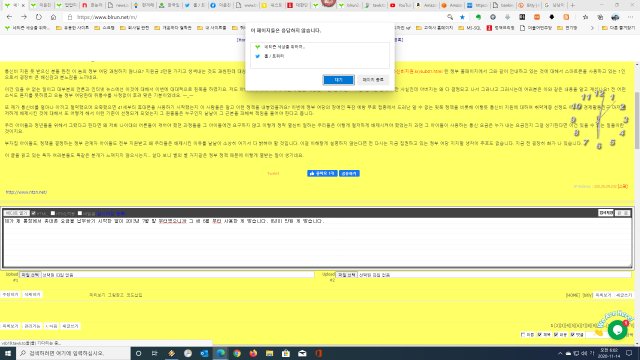This screenshot has height=360, width=640.
Task: Open Chrome from the taskbar
Action: [237, 353]
